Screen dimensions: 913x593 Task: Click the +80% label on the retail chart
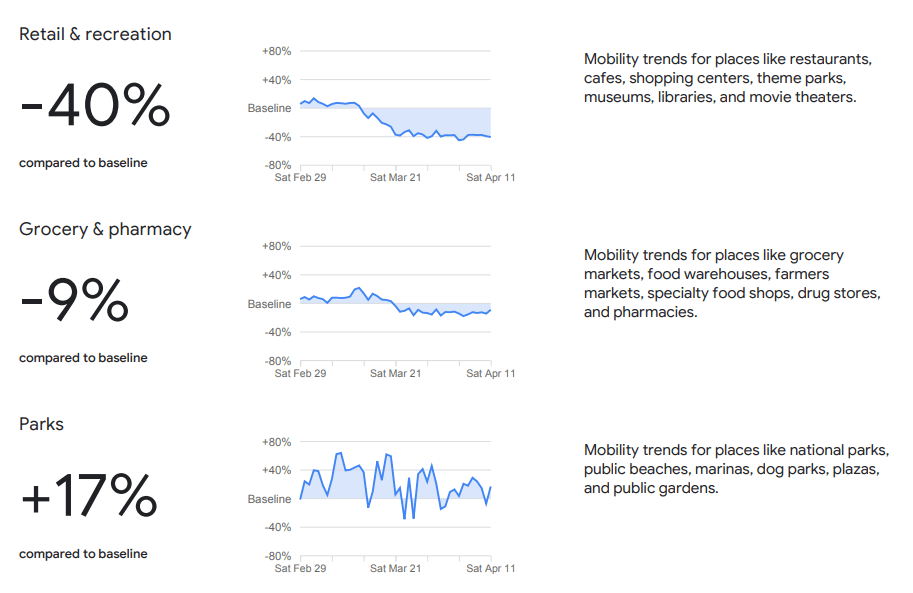click(x=276, y=51)
